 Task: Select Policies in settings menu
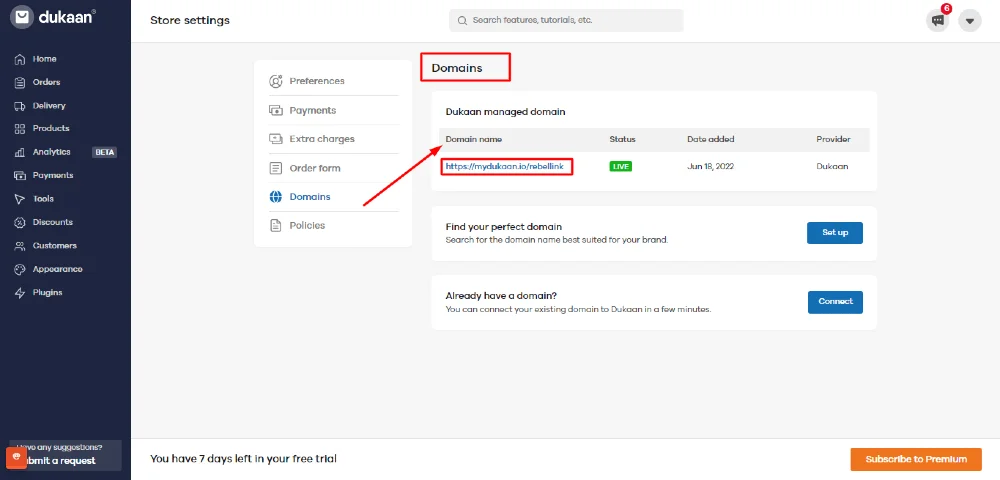tap(307, 226)
